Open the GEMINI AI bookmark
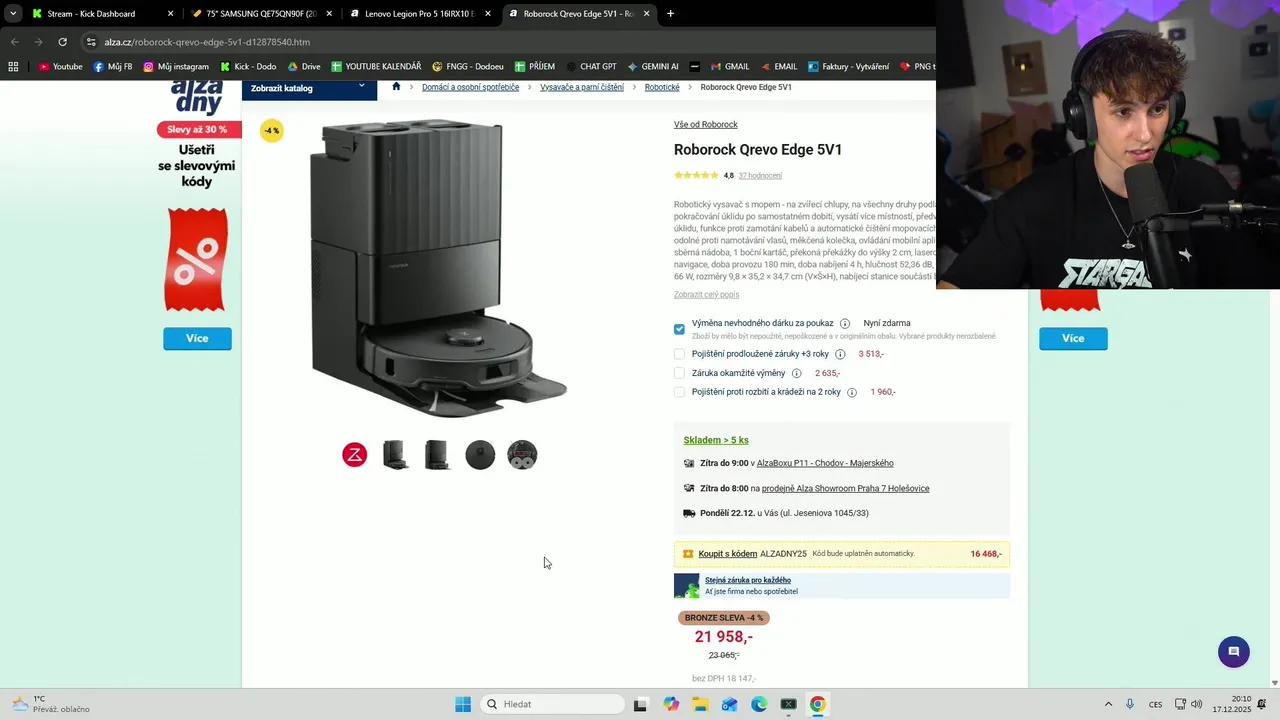The image size is (1280, 720). (652, 66)
